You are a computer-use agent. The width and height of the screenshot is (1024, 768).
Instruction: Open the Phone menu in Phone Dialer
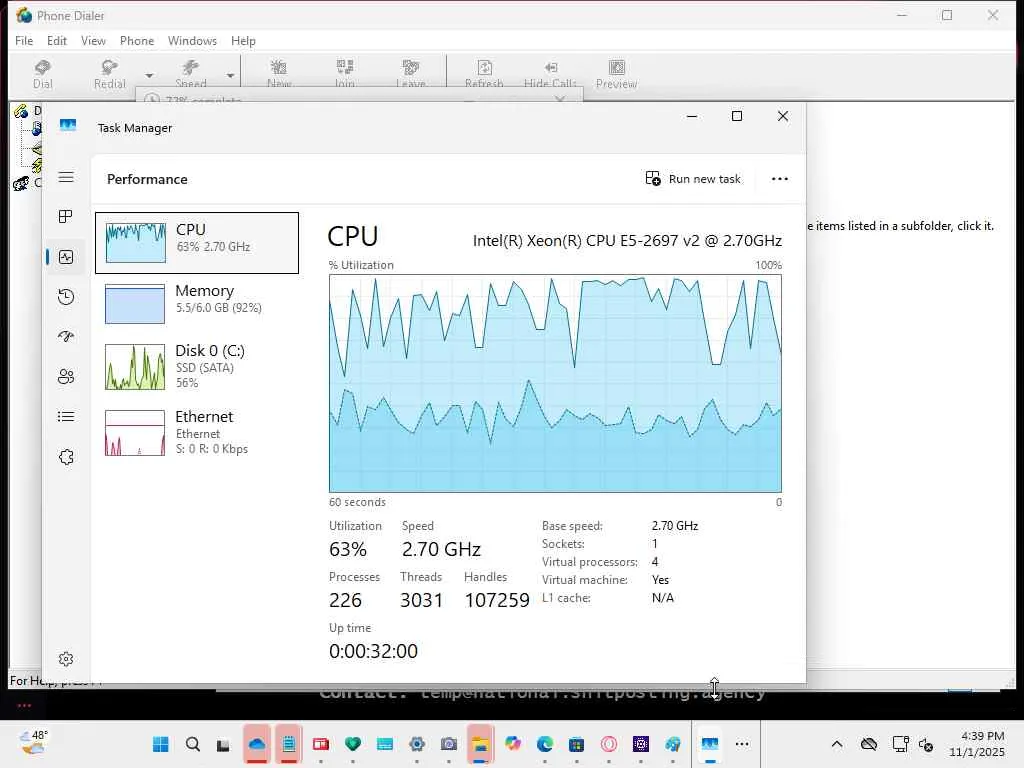(x=137, y=40)
